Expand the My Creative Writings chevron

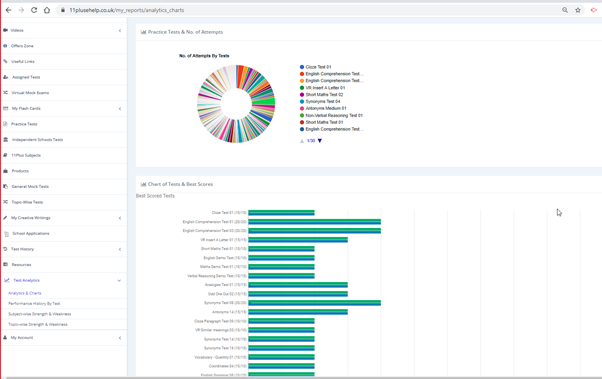(x=120, y=218)
